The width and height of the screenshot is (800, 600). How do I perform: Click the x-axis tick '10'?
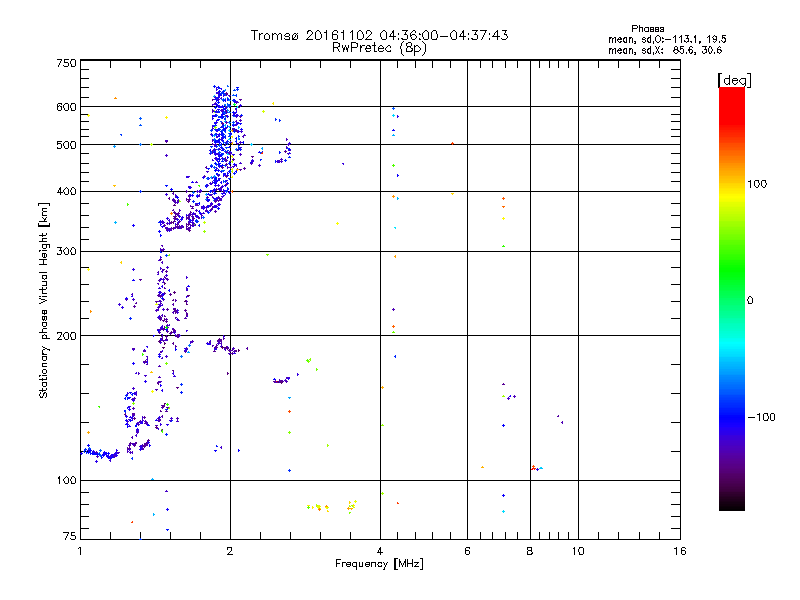578,551
